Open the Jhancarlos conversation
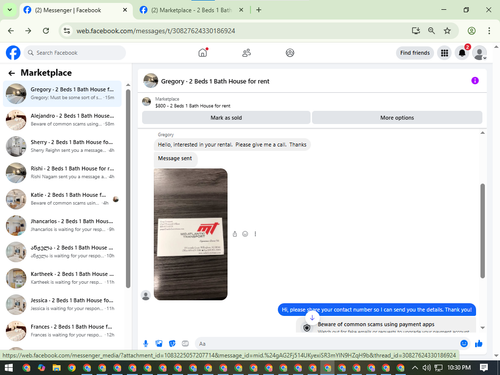500x375 pixels. point(62,225)
